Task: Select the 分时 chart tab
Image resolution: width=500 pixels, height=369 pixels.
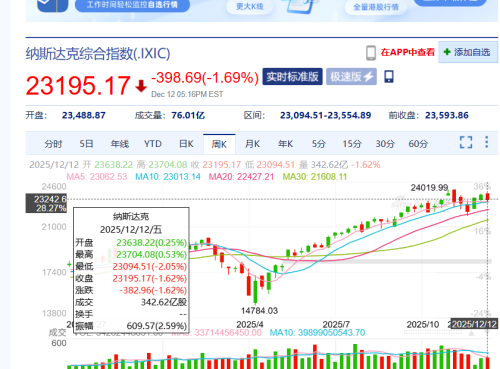Action: pos(53,144)
